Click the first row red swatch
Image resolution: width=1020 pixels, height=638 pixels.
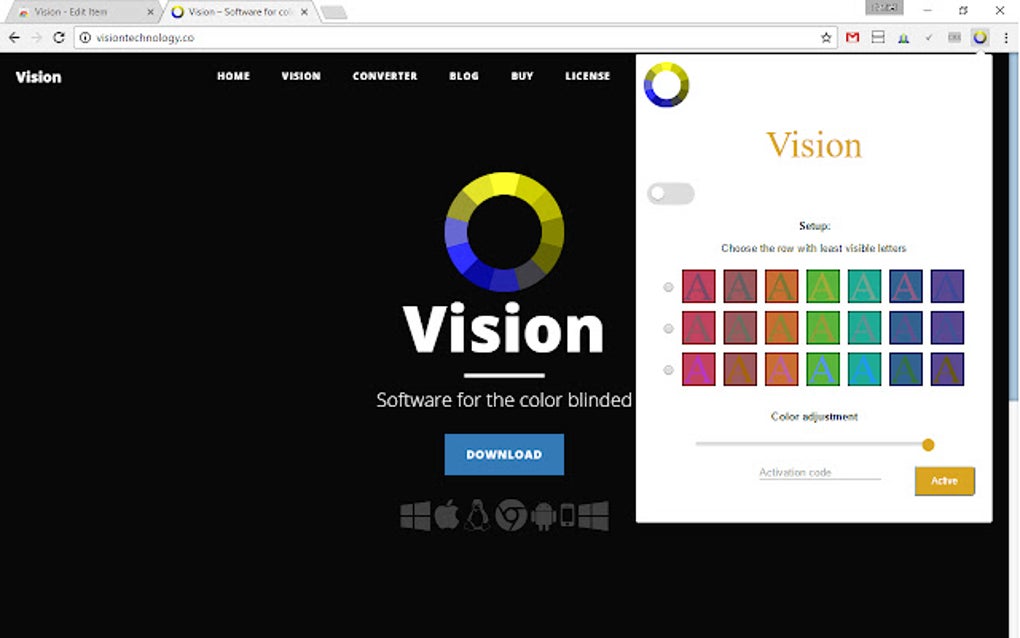pos(699,286)
